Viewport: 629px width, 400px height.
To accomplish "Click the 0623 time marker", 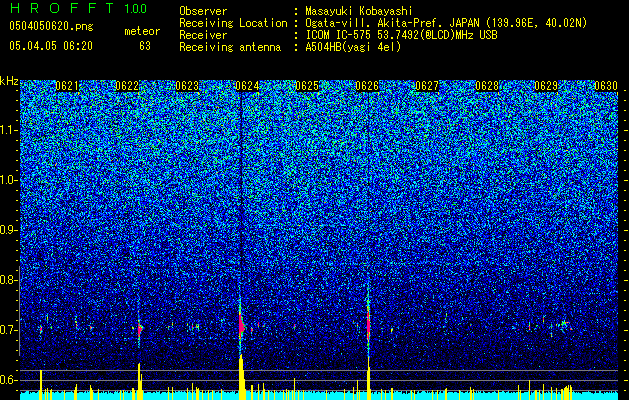I will (x=187, y=86).
